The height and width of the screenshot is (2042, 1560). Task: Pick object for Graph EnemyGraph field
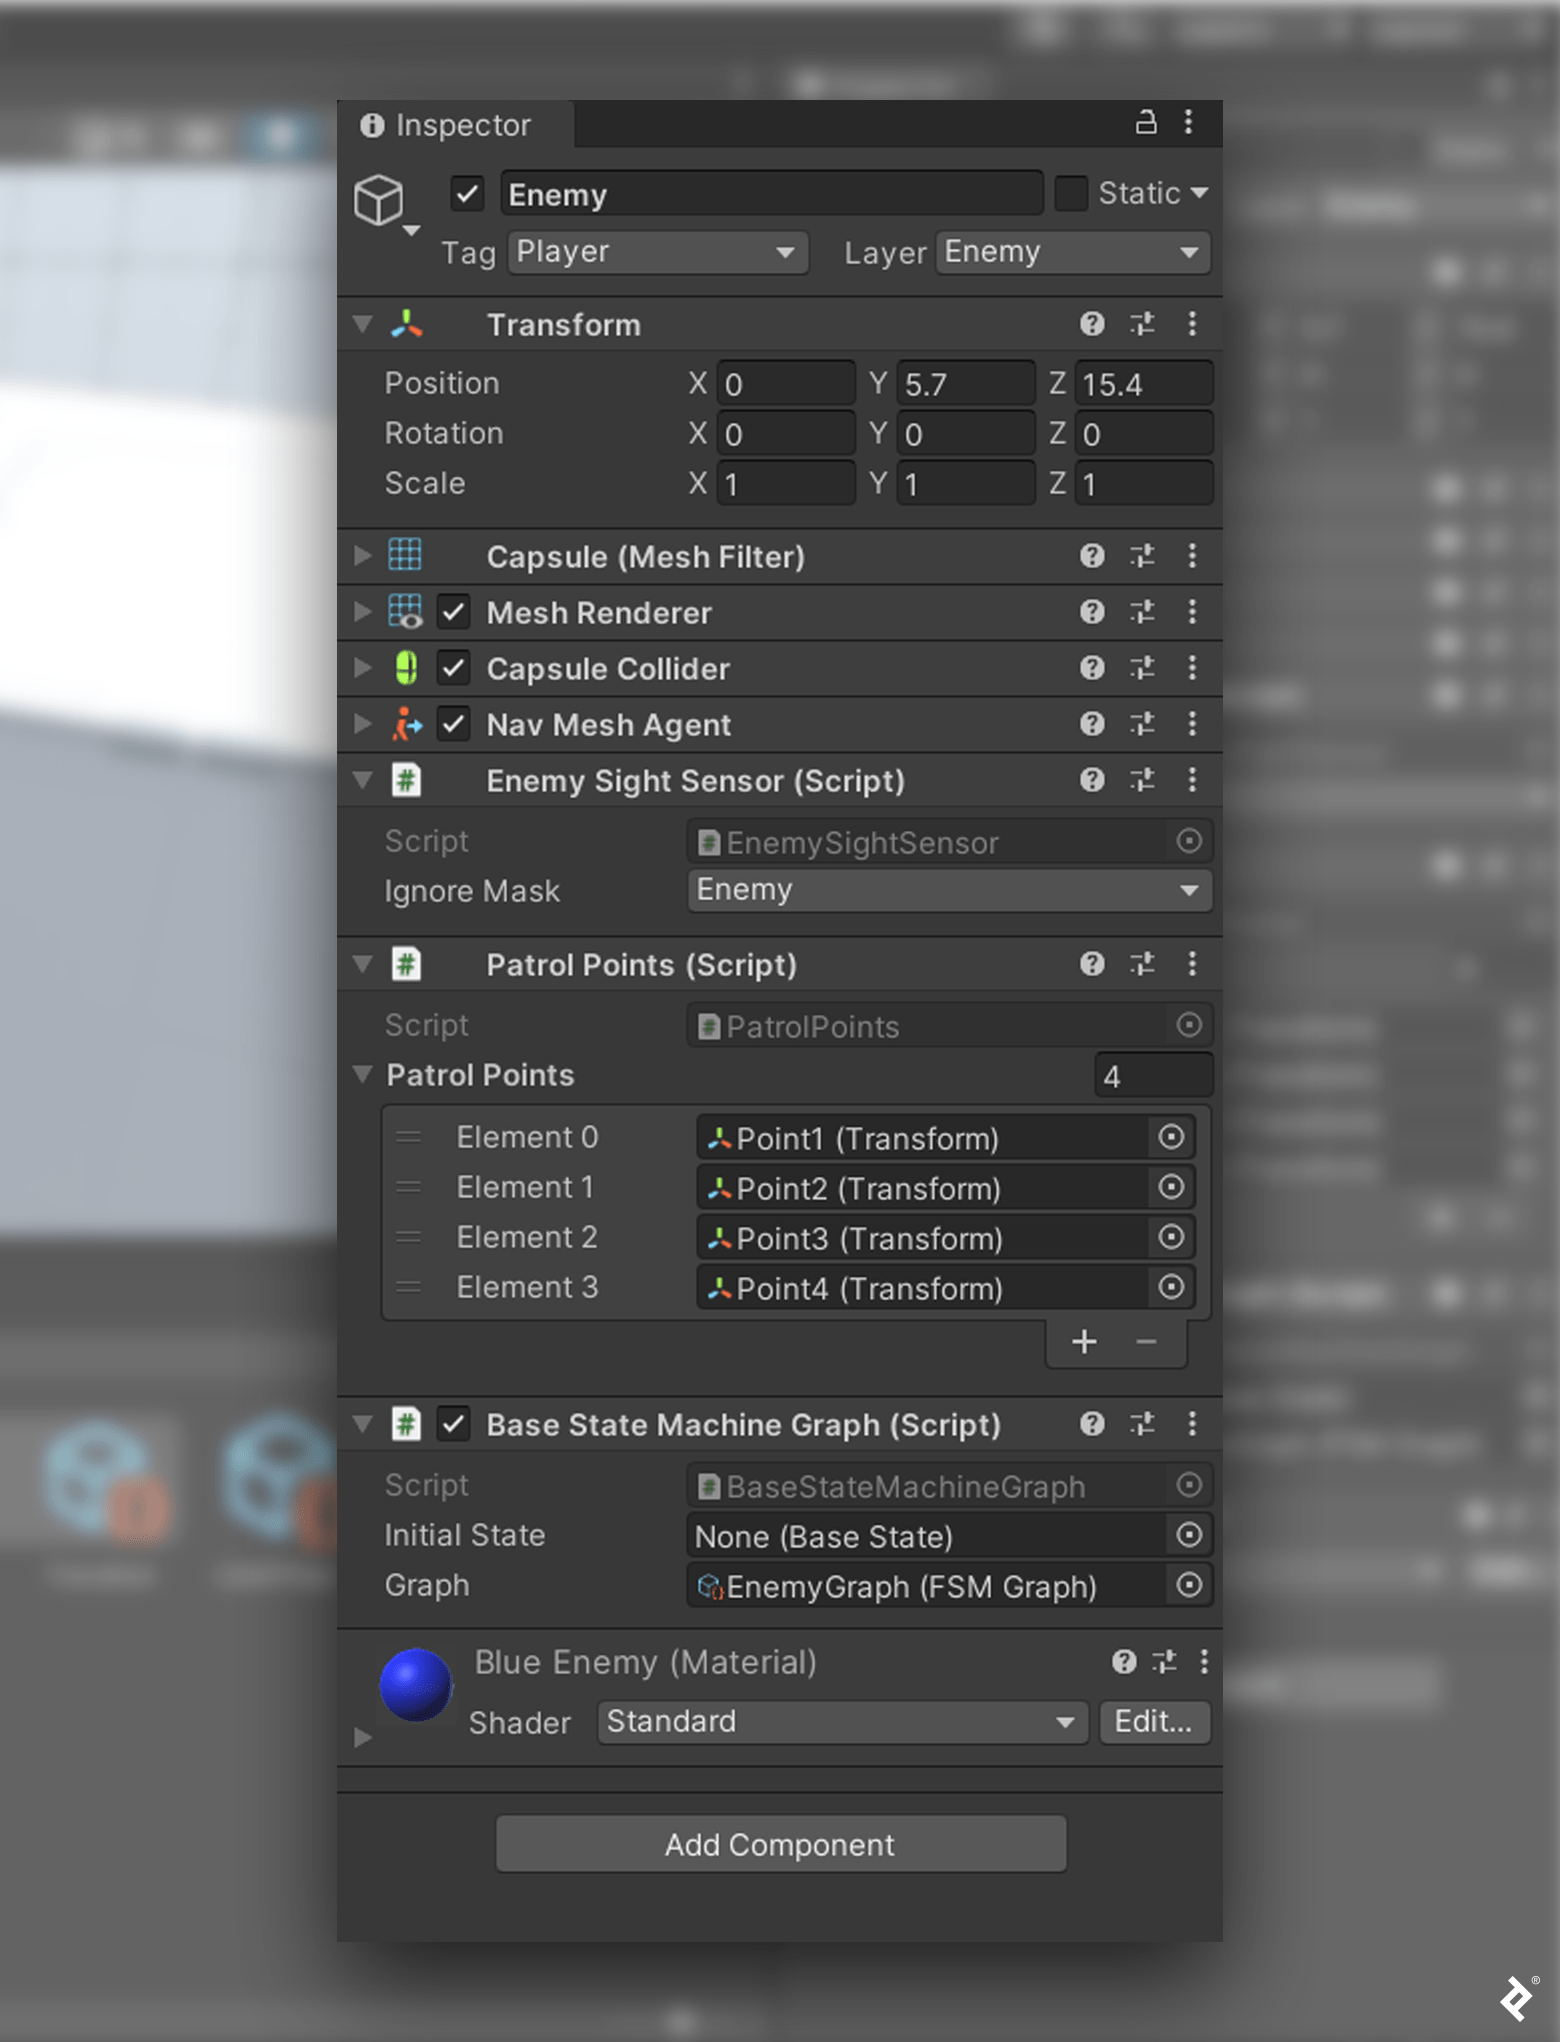1189,1585
